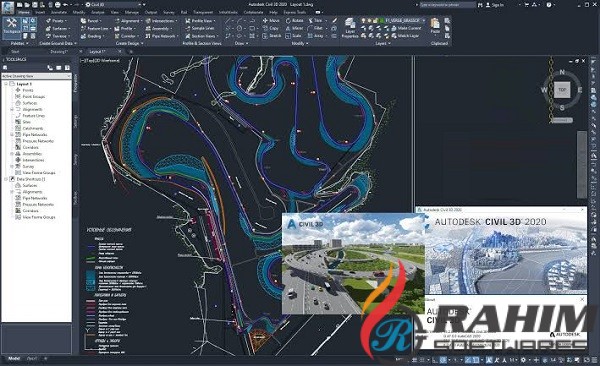Expand Alignments node under Layout 1
Screen dimensions: 600x366
(12, 109)
